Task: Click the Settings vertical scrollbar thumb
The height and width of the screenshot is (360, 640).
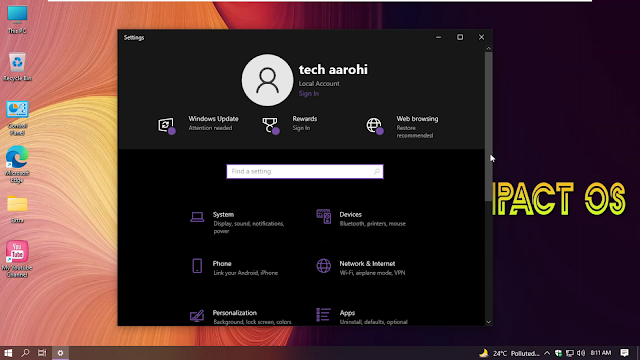Action: pos(489,127)
